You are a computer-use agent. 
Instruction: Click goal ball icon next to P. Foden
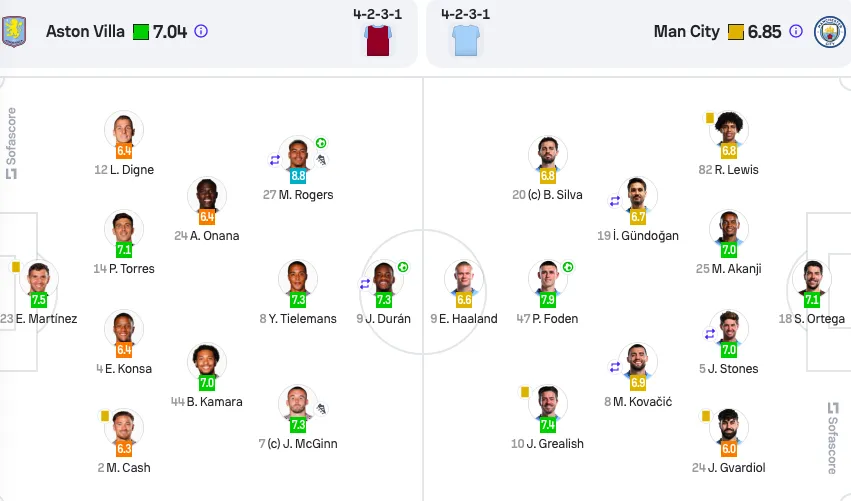pyautogui.click(x=568, y=267)
